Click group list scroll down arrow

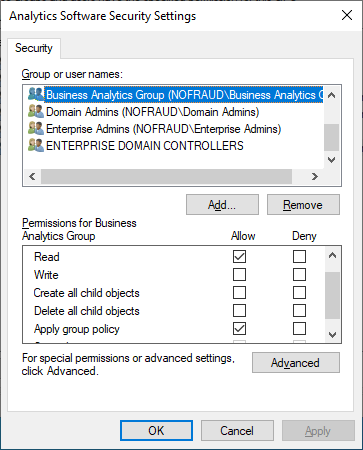(331, 160)
